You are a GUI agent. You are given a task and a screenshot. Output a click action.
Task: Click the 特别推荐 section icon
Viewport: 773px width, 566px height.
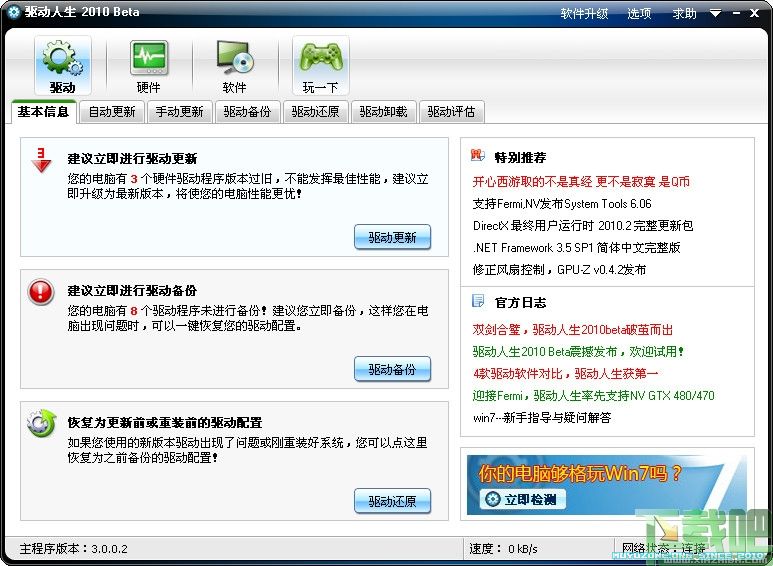point(478,155)
